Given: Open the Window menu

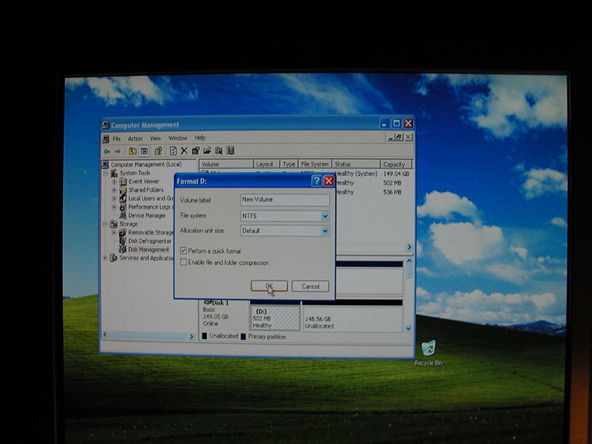Looking at the screenshot, I should (x=178, y=138).
